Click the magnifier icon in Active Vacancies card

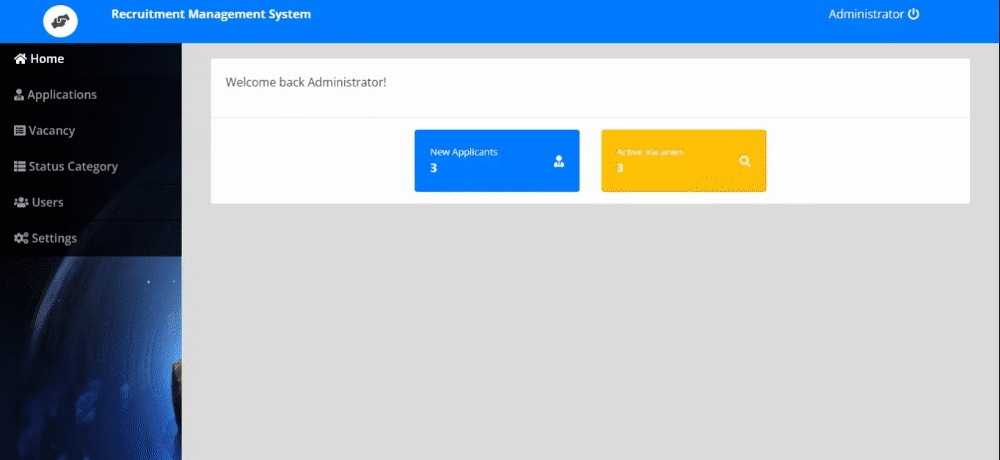[x=745, y=161]
